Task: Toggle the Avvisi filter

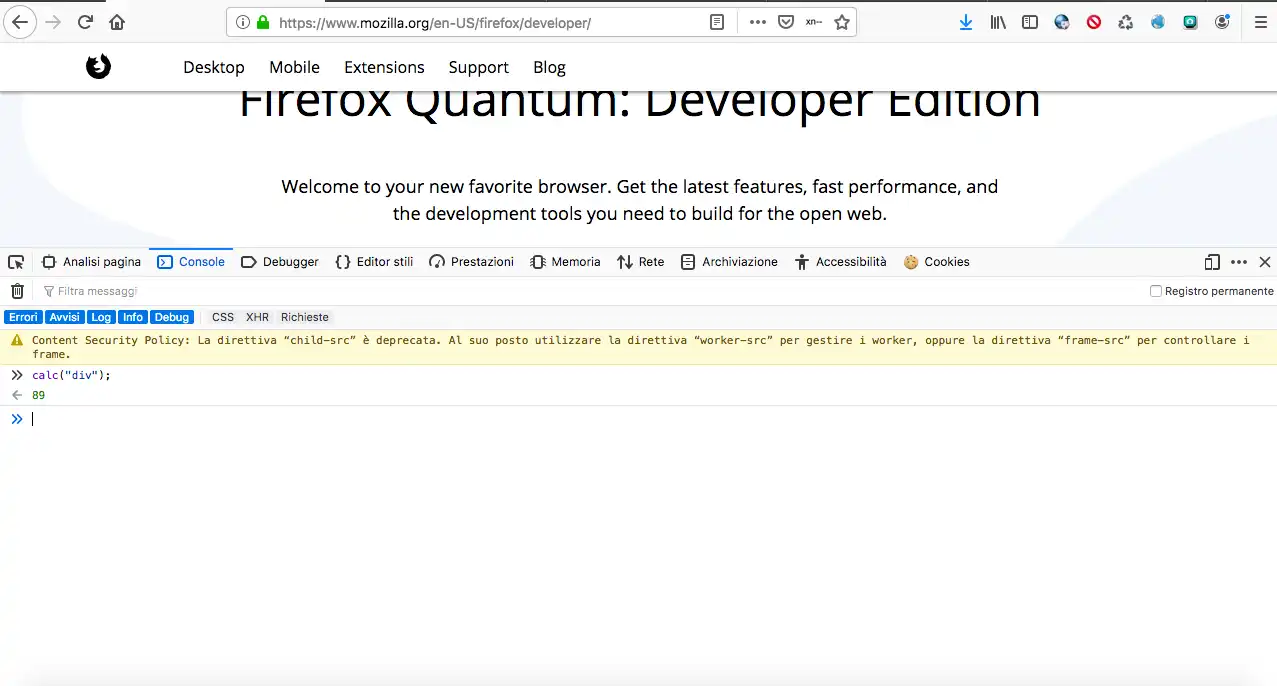Action: (65, 317)
